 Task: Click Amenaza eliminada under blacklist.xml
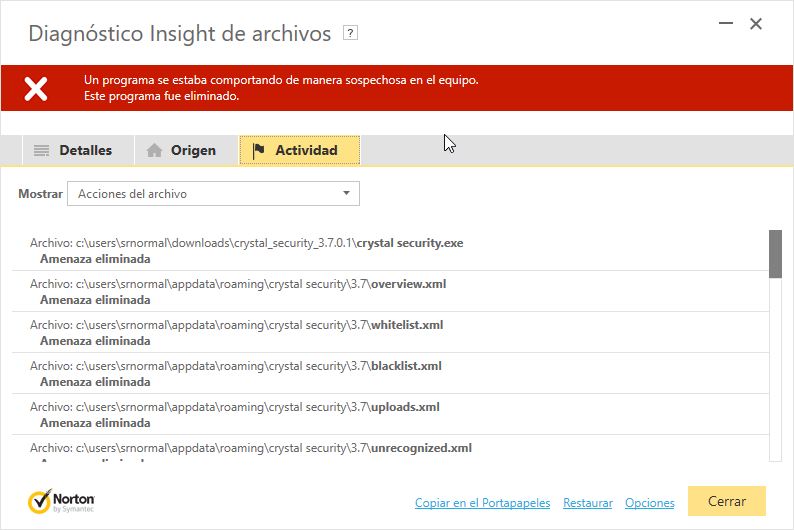point(95,382)
